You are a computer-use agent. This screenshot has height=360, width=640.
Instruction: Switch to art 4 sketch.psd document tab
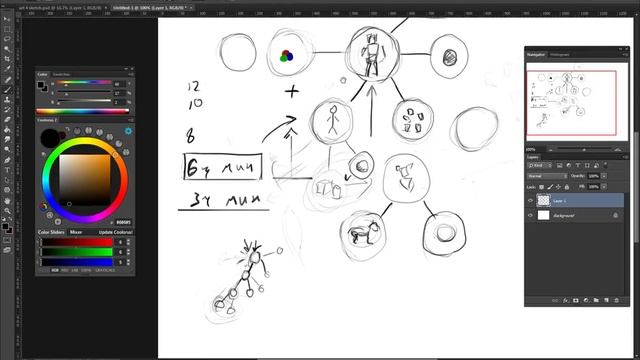click(60, 8)
